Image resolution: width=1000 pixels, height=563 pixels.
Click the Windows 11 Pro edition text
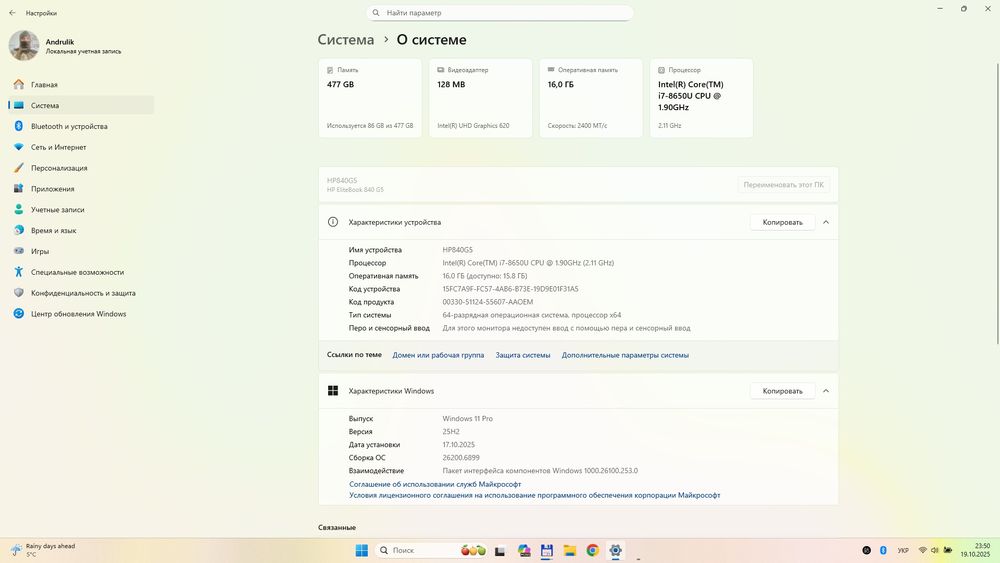[467, 419]
